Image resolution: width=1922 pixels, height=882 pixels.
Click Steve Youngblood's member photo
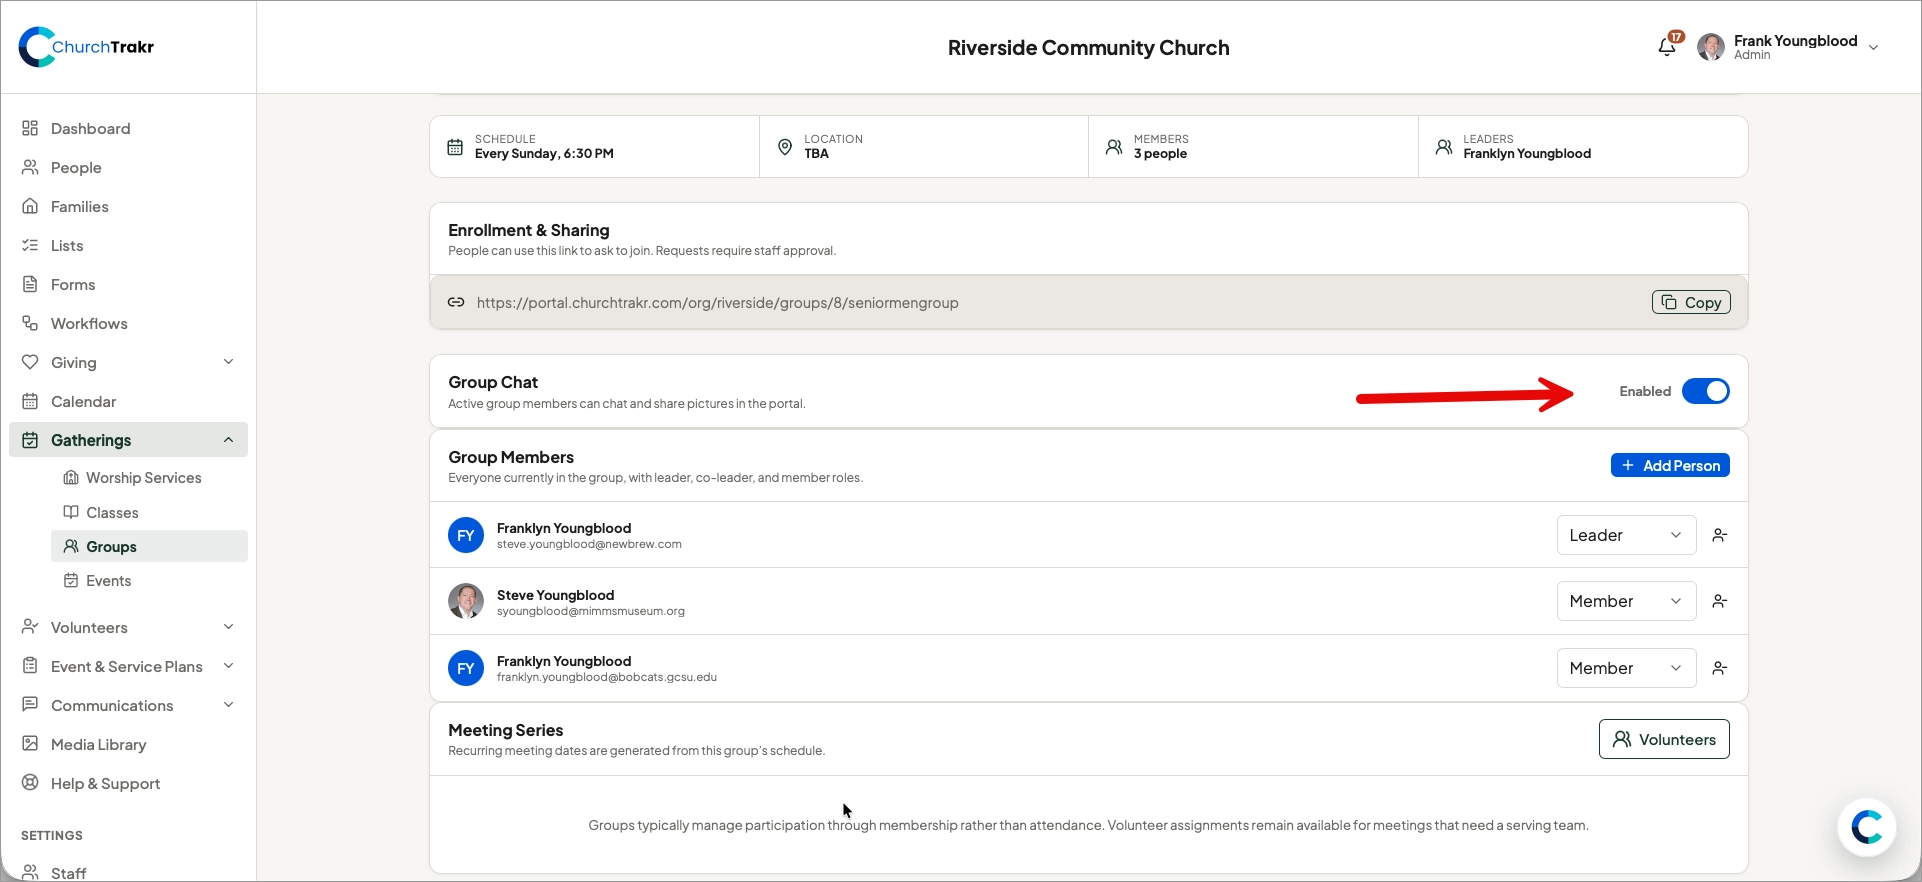click(466, 602)
